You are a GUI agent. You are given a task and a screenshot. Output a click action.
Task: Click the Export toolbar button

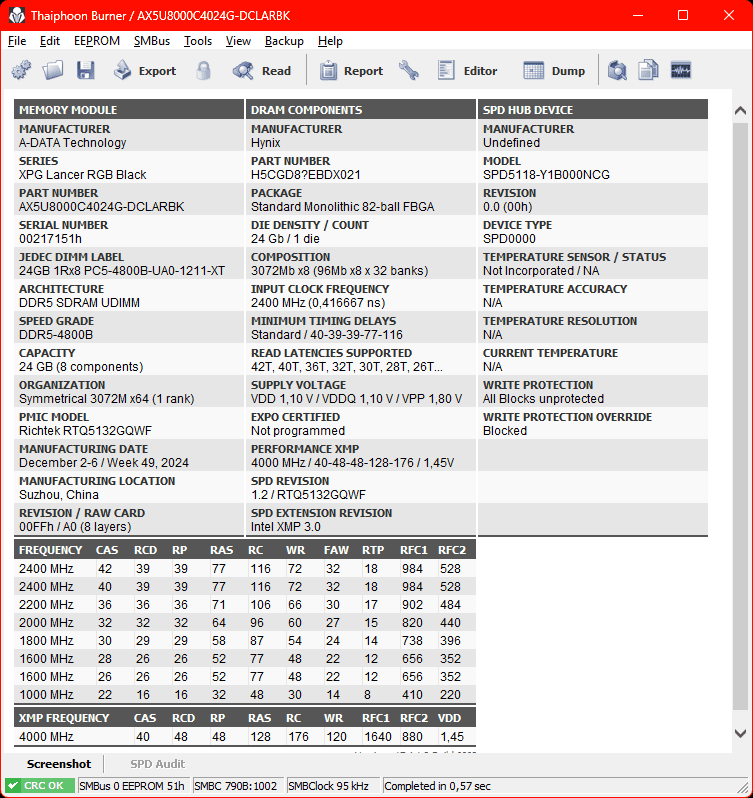point(144,70)
